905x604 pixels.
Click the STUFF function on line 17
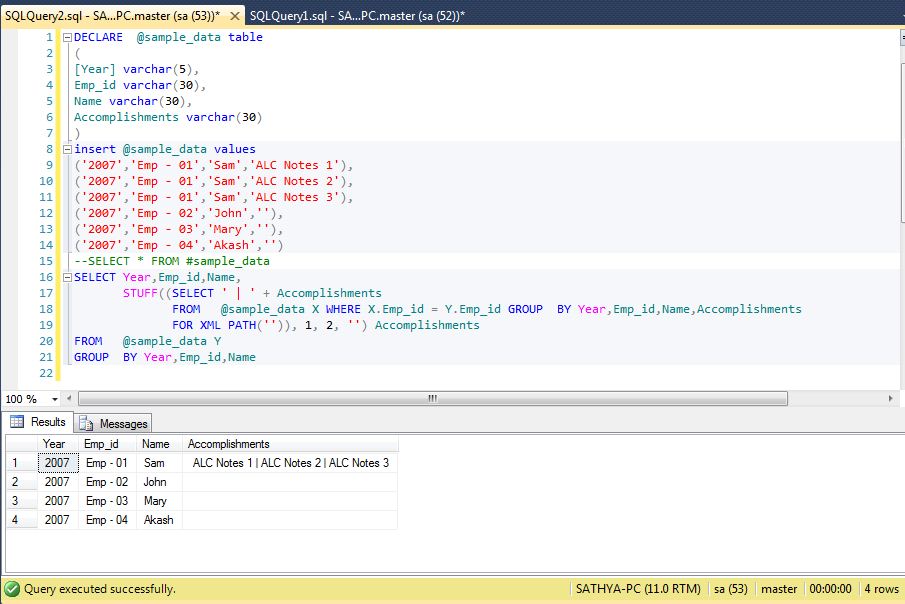[x=140, y=293]
